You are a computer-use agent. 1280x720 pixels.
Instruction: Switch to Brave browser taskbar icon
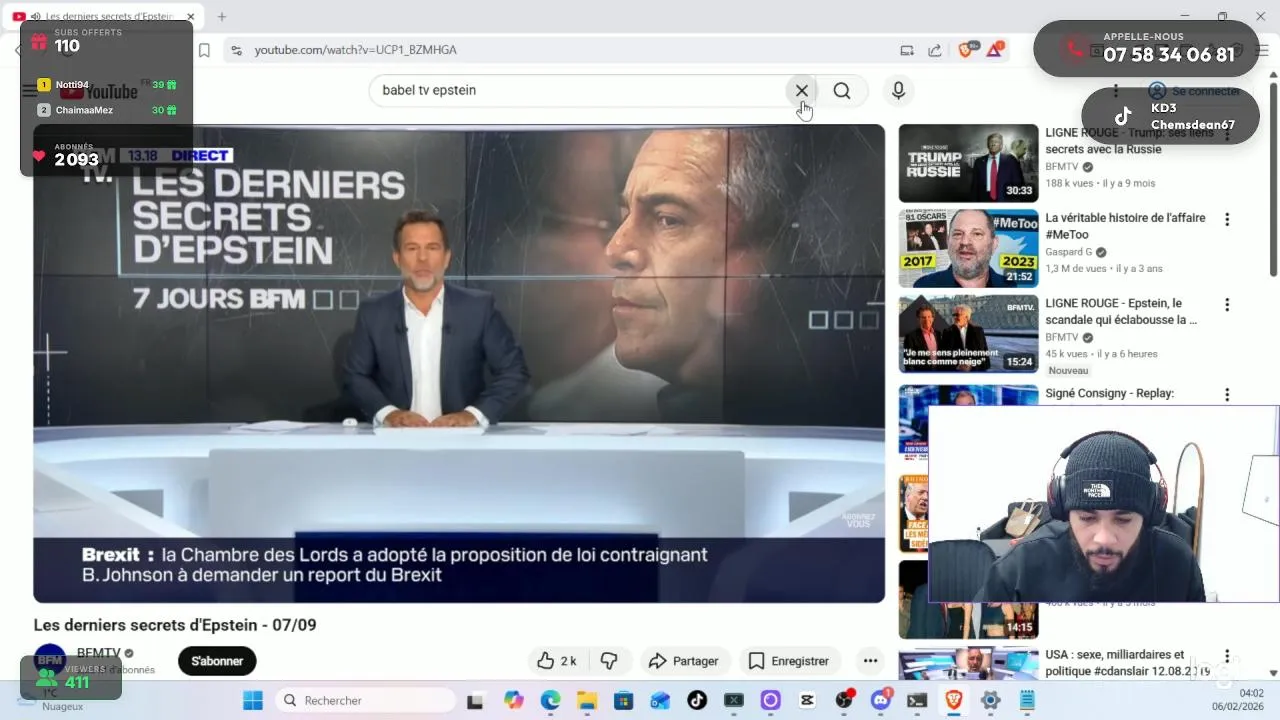[x=954, y=700]
